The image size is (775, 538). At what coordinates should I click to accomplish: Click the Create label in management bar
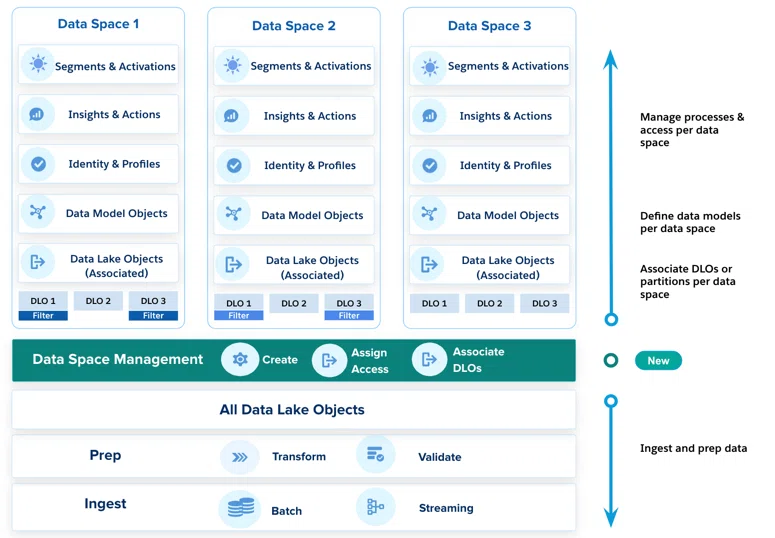(x=280, y=359)
